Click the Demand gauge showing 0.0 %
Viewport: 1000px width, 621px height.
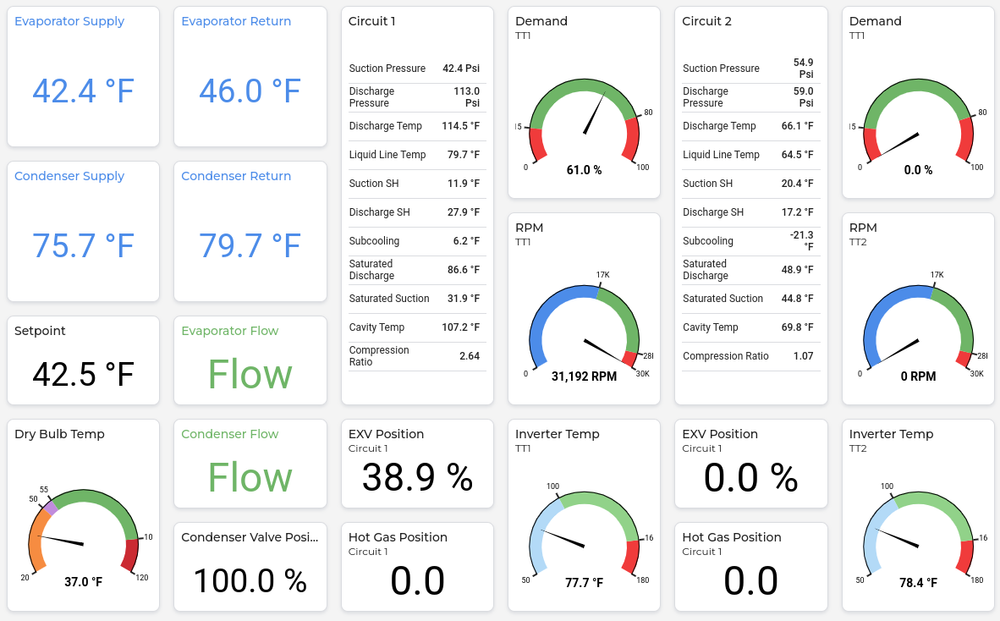pos(918,126)
